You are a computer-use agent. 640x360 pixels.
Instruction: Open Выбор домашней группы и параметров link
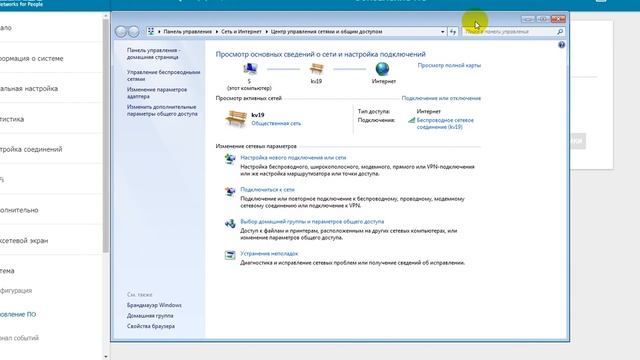coord(312,222)
